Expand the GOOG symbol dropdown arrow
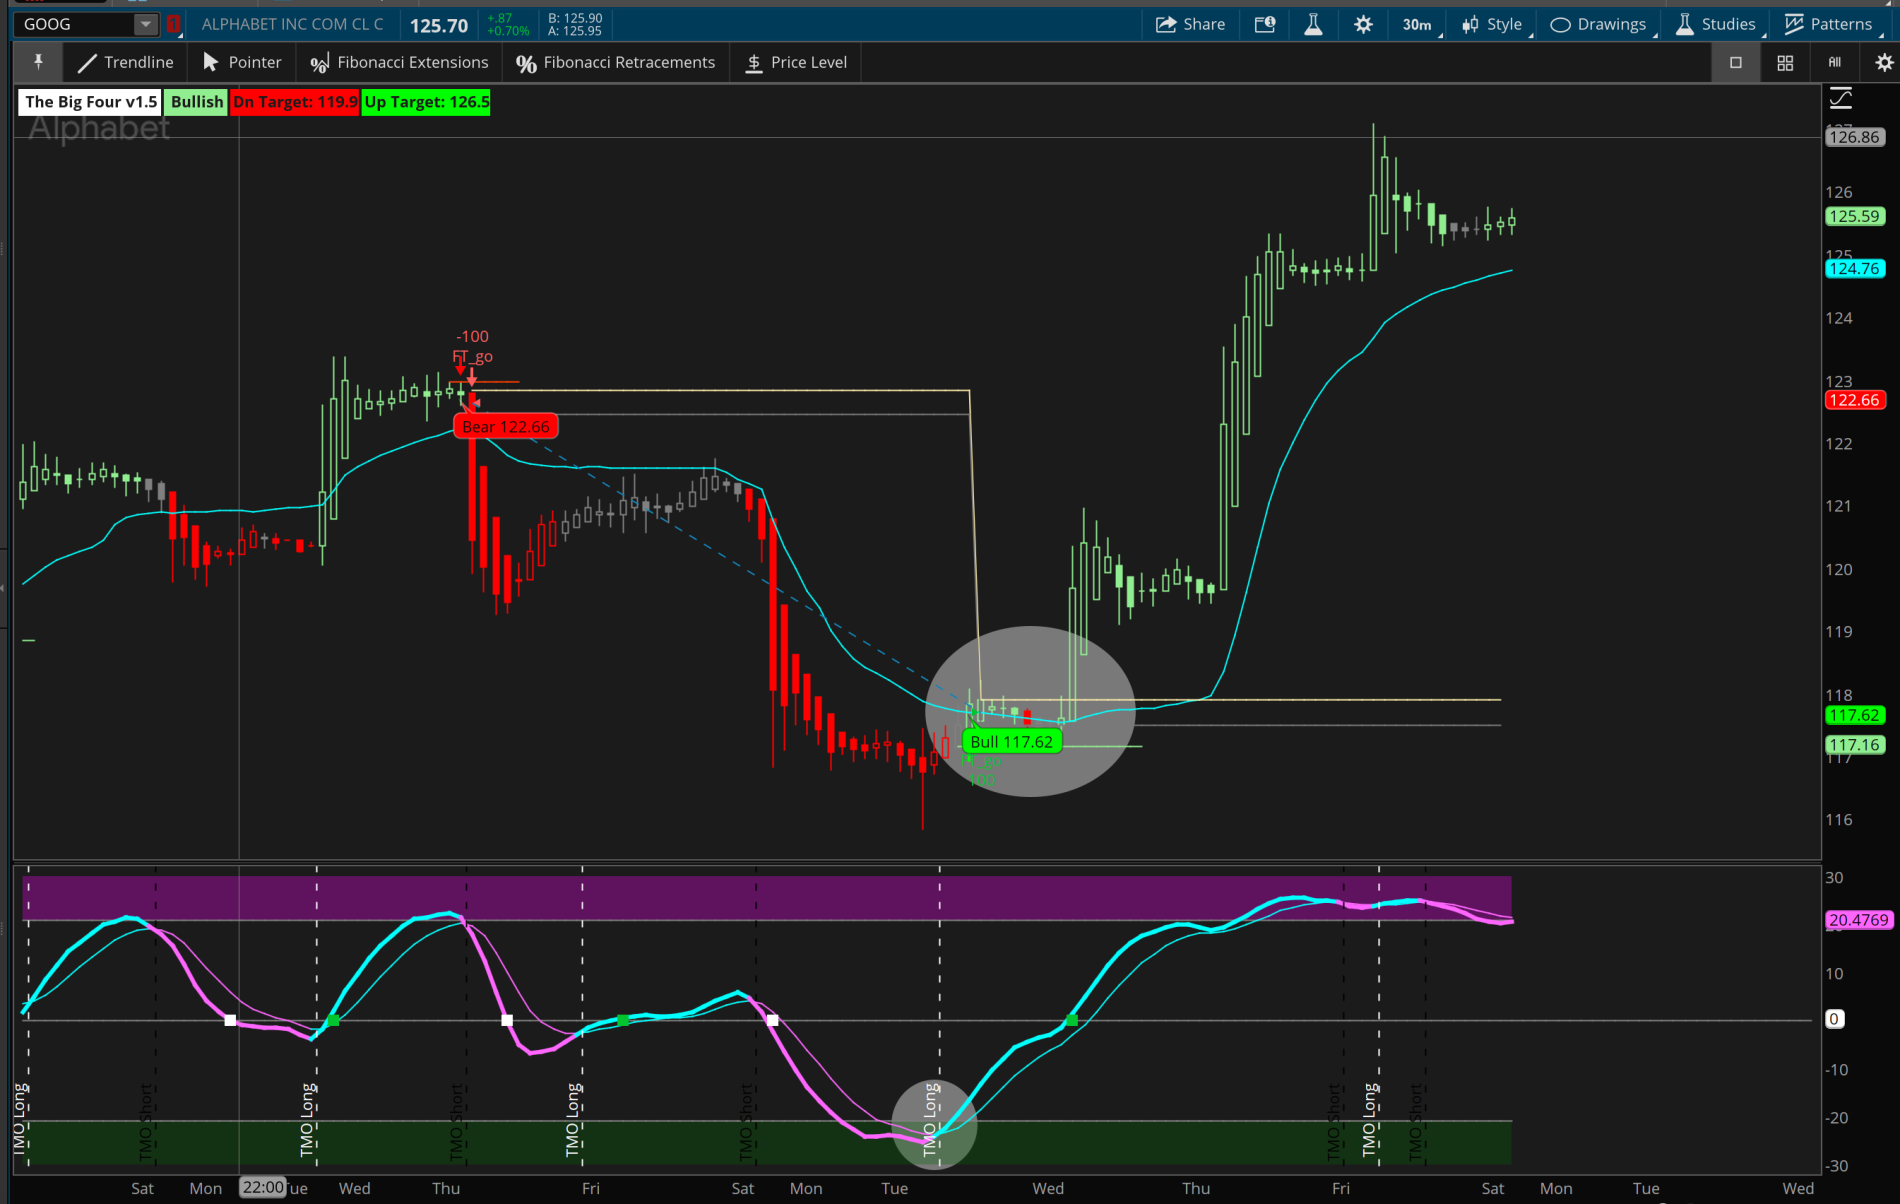 tap(145, 24)
